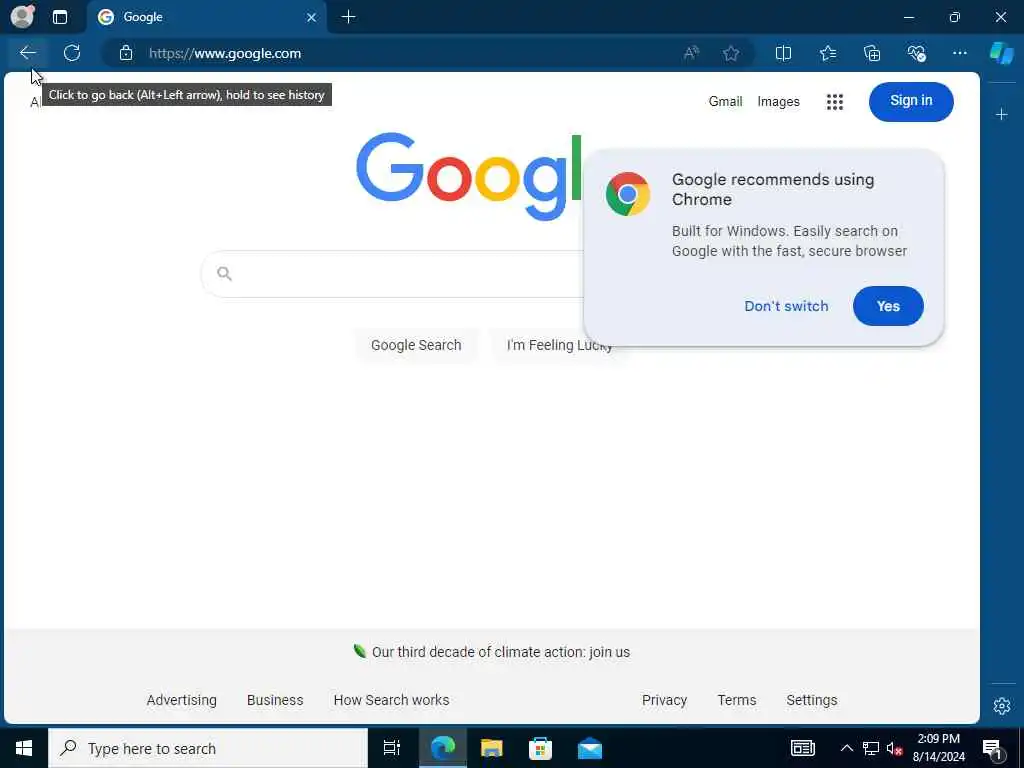Open climate action join us link
Image resolution: width=1024 pixels, height=768 pixels.
coord(501,652)
